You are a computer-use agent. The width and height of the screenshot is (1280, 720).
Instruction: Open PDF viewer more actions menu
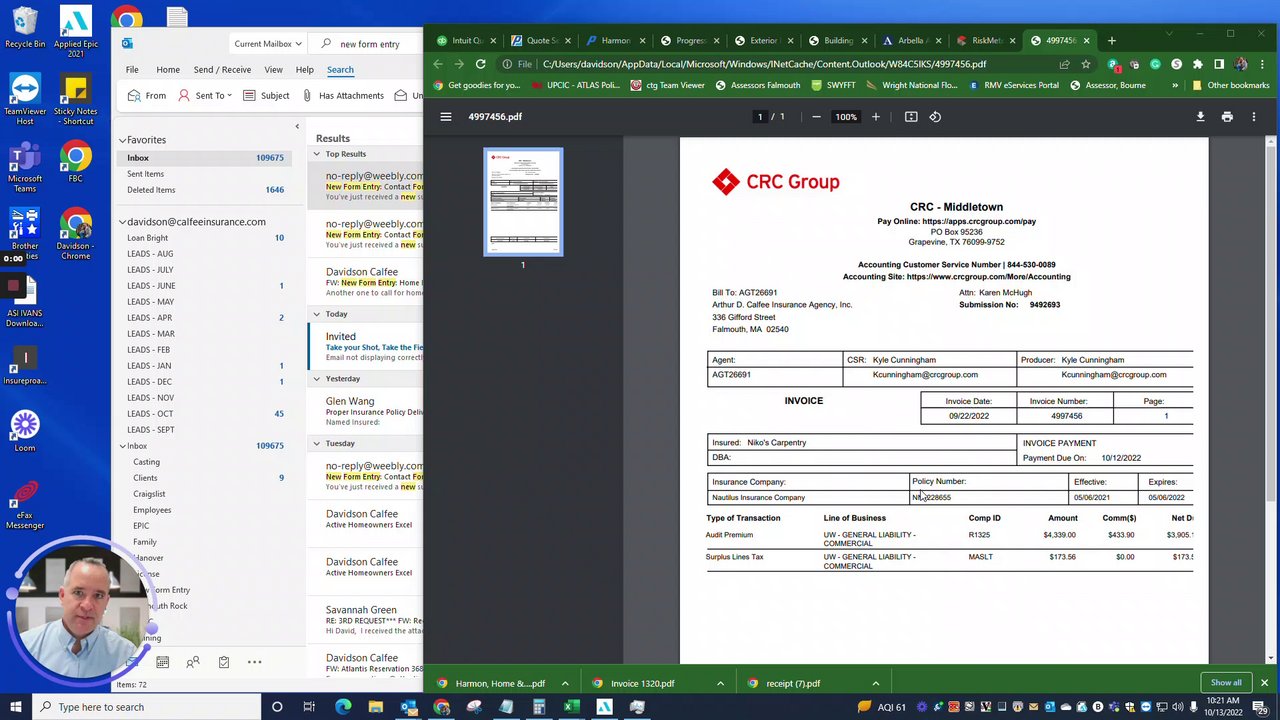tap(1254, 117)
